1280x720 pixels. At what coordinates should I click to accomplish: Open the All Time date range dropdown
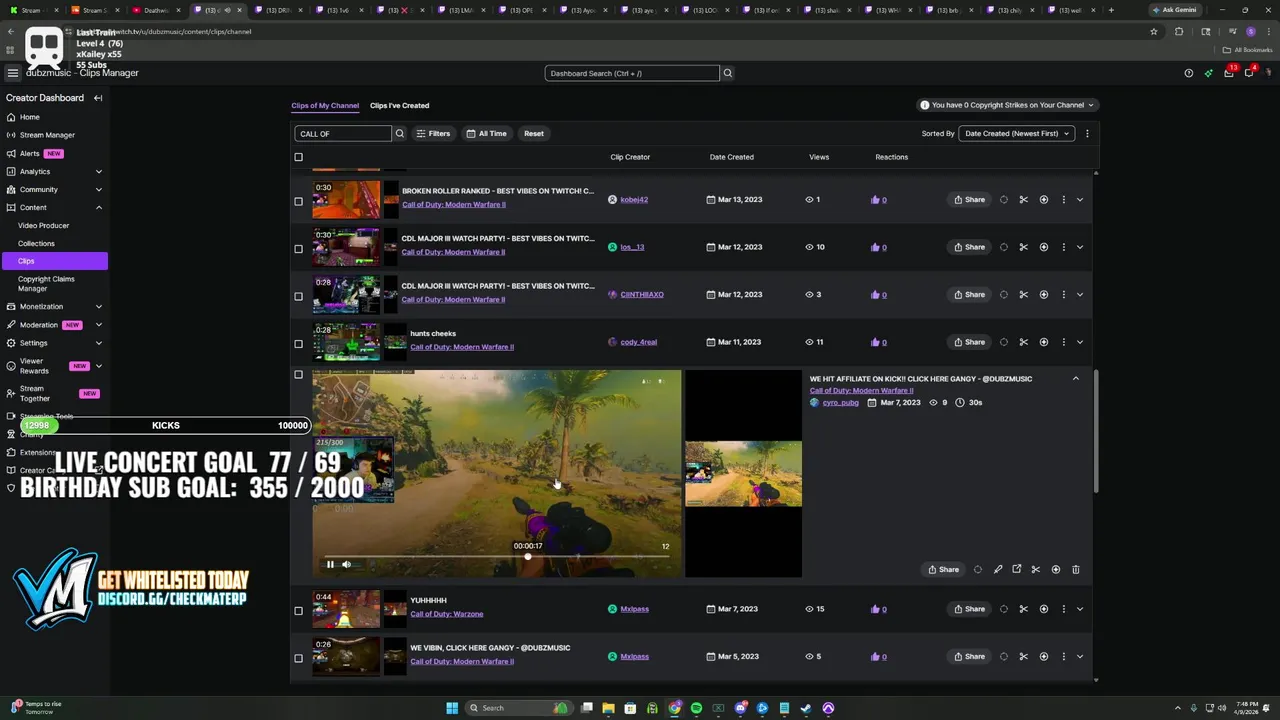[486, 133]
